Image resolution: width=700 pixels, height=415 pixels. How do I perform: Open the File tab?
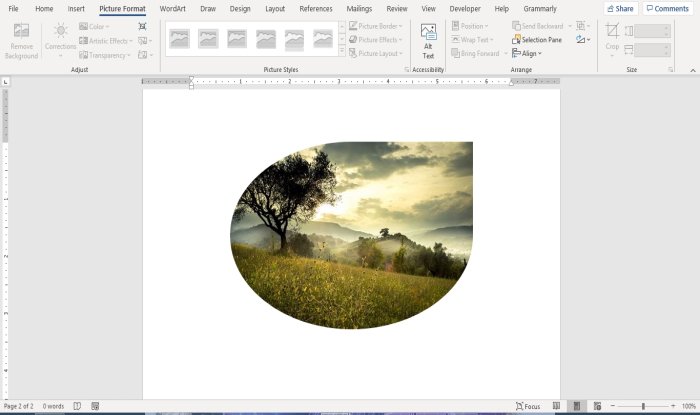pyautogui.click(x=13, y=8)
